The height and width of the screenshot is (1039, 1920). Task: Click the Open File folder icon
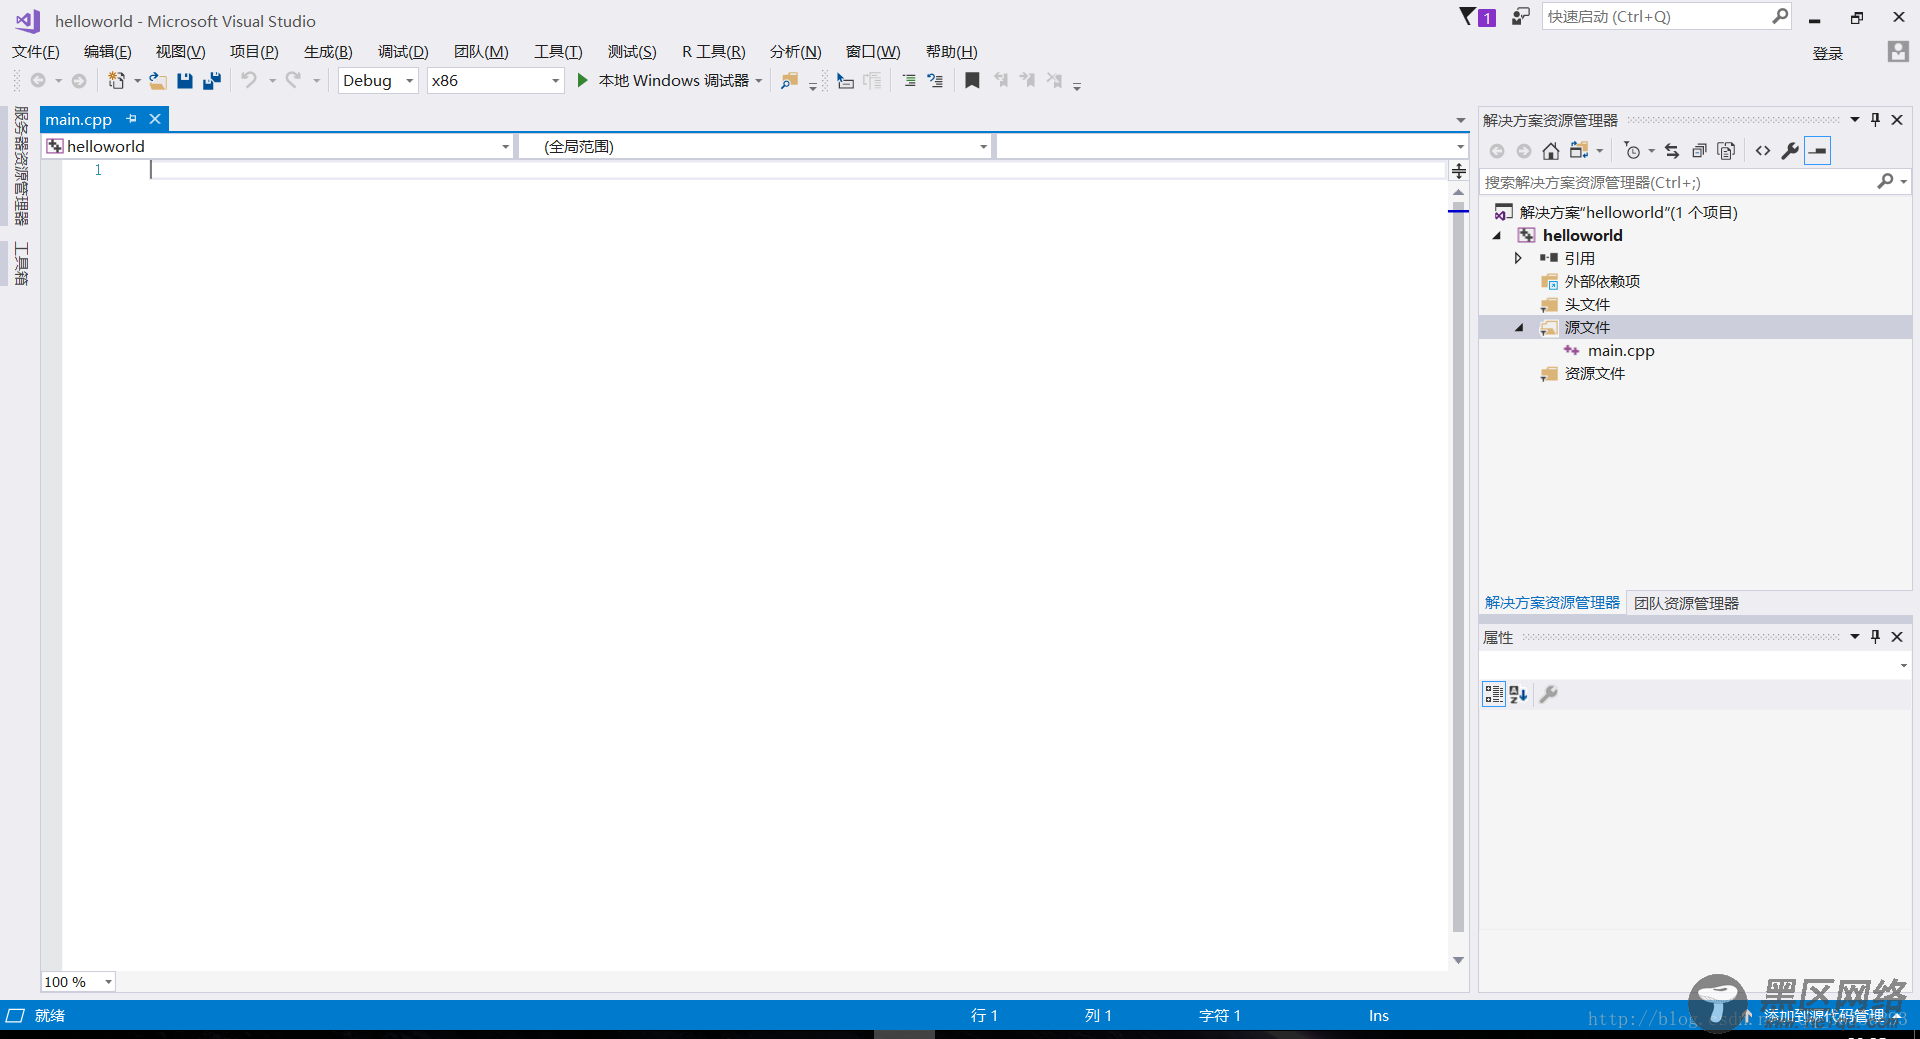point(157,81)
